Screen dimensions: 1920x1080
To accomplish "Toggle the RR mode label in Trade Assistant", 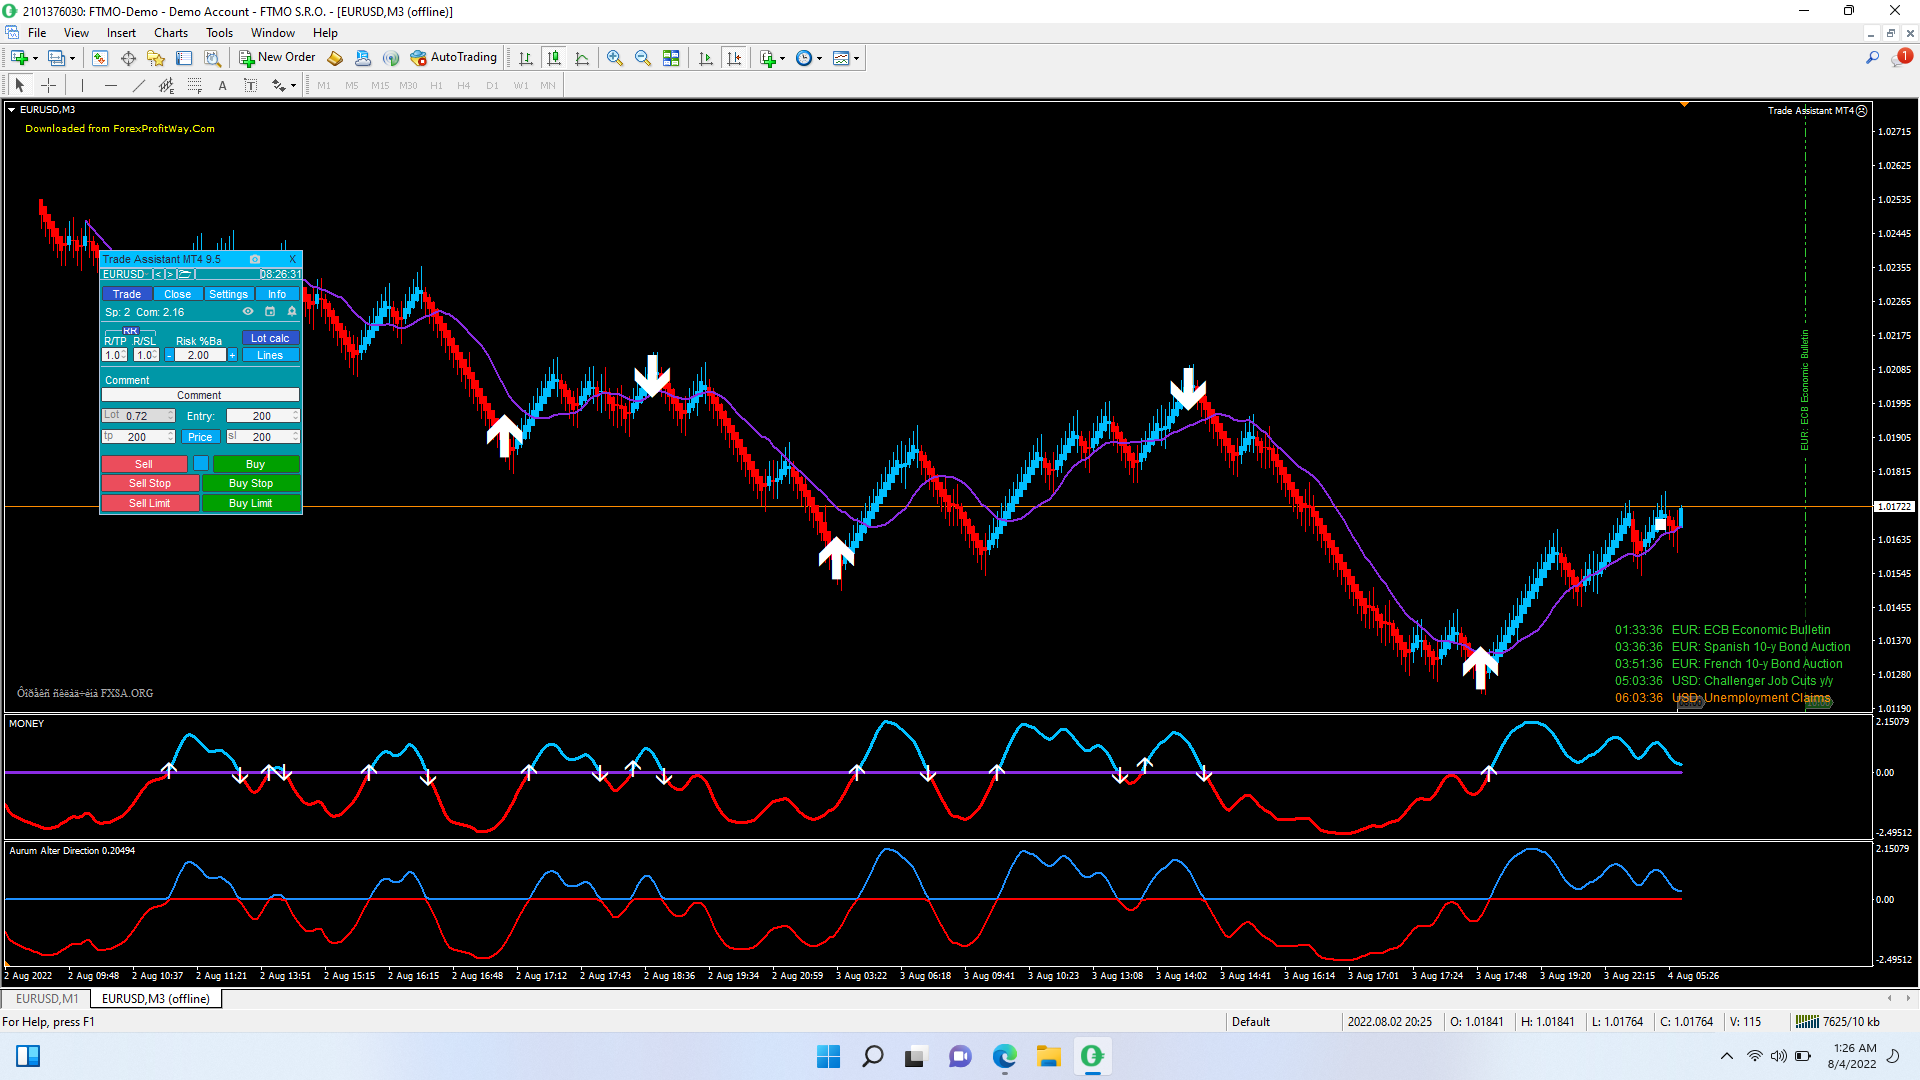I will tap(130, 330).
